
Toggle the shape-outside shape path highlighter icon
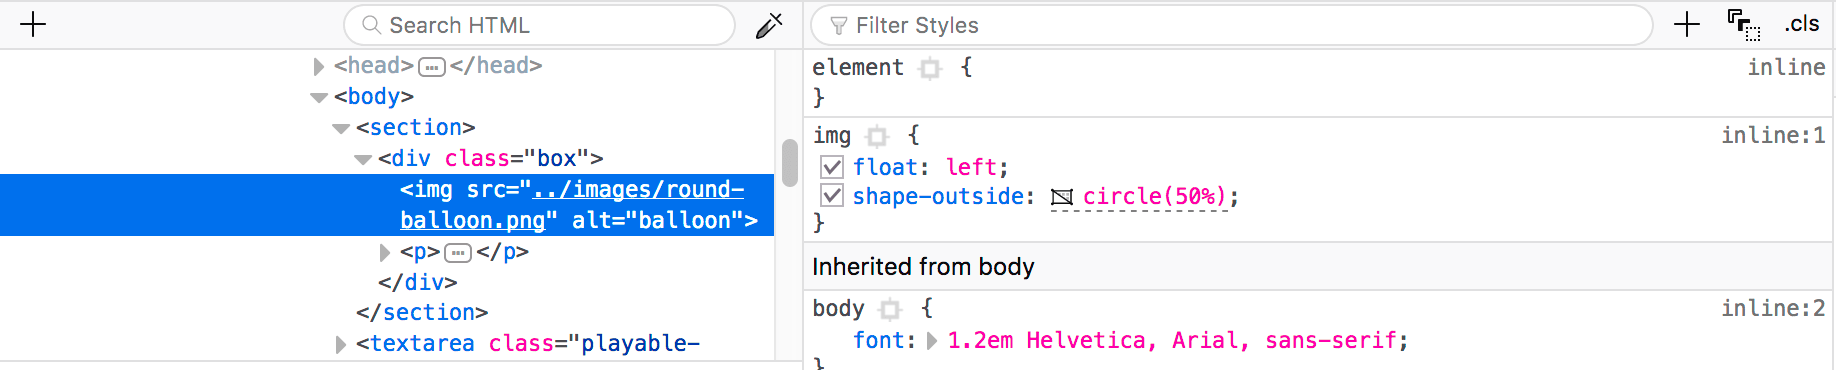1062,197
